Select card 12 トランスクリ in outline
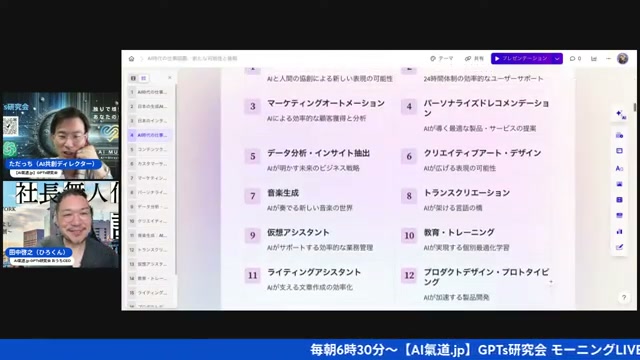This screenshot has height=360, width=640. [149, 250]
